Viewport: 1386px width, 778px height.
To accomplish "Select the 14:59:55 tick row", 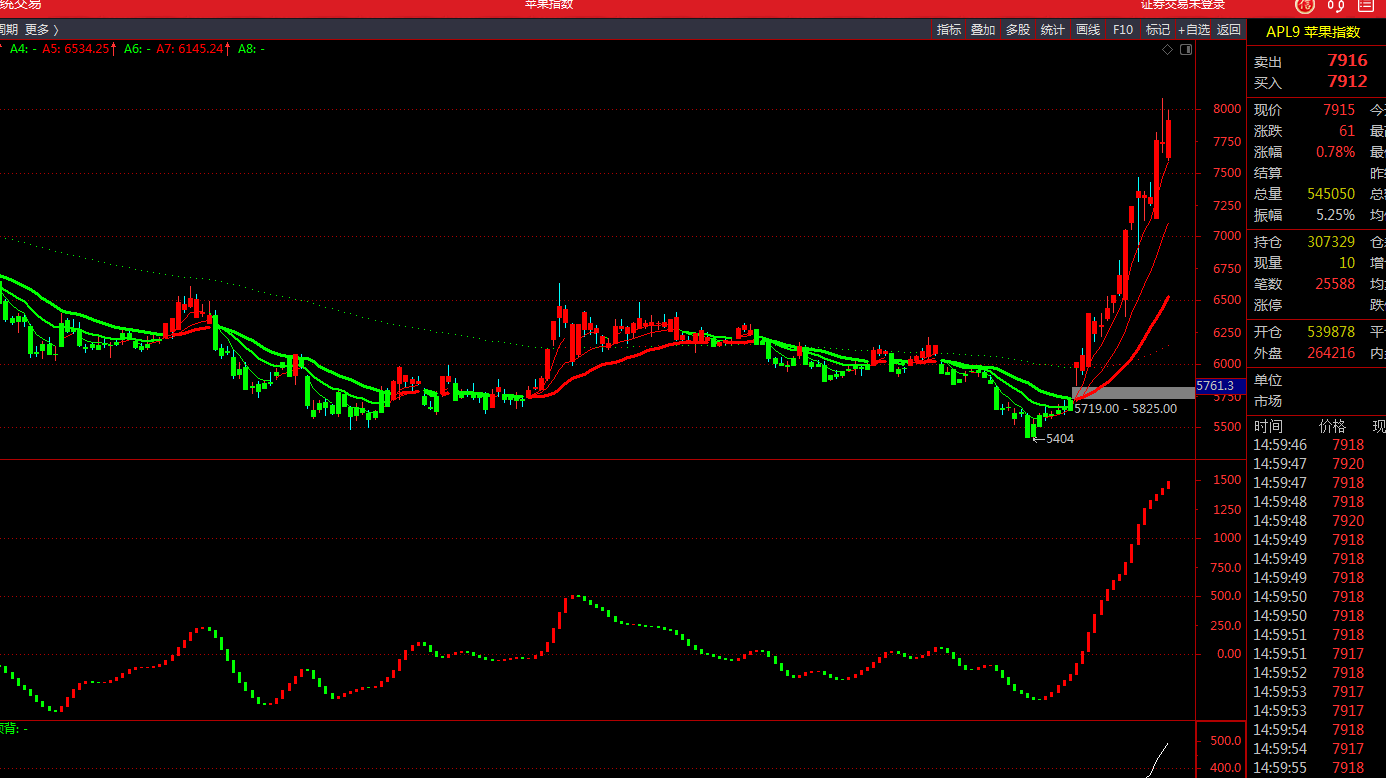I will (1317, 768).
